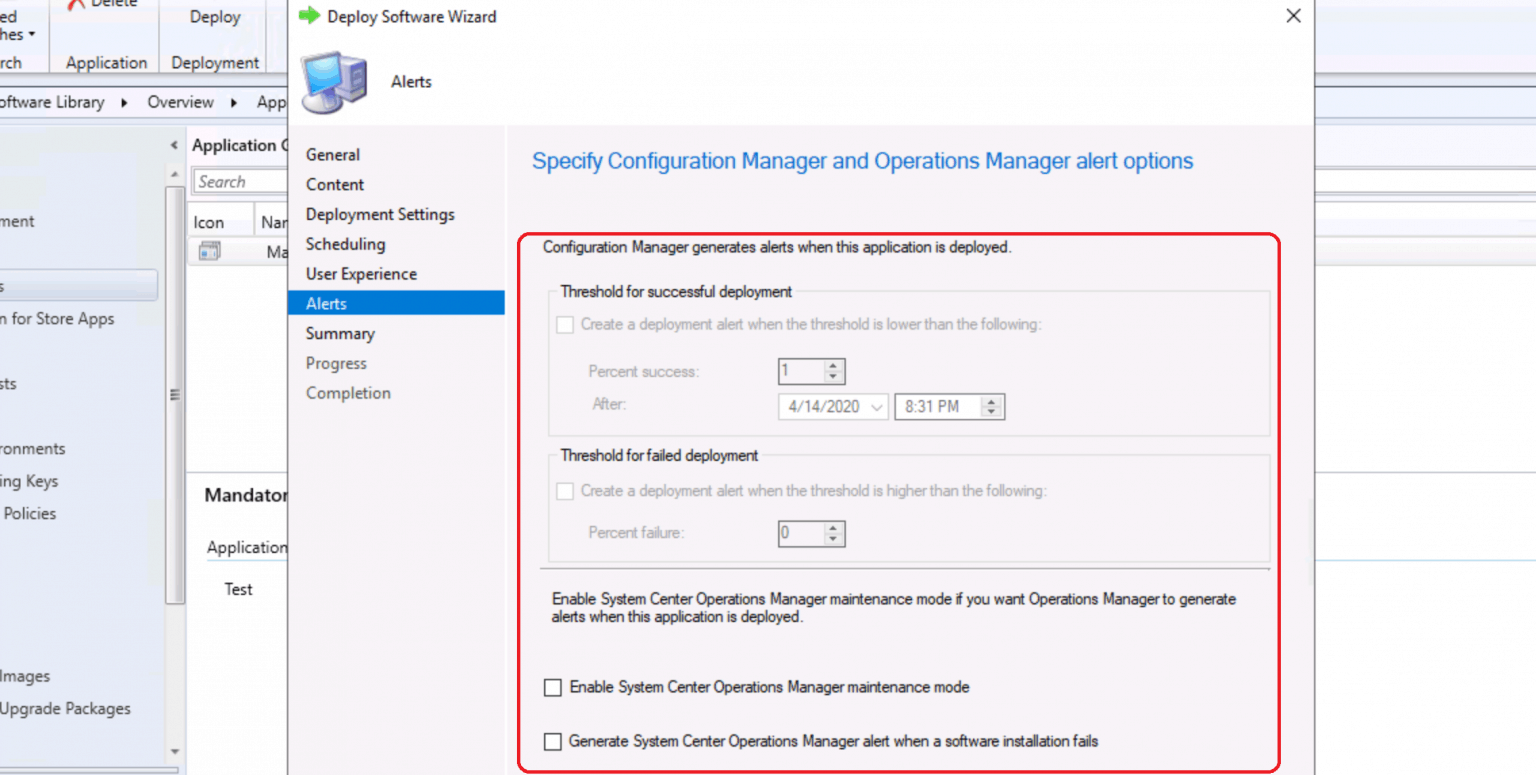The image size is (1536, 775).
Task: Collapse the navigation pane arrow
Action: [174, 146]
